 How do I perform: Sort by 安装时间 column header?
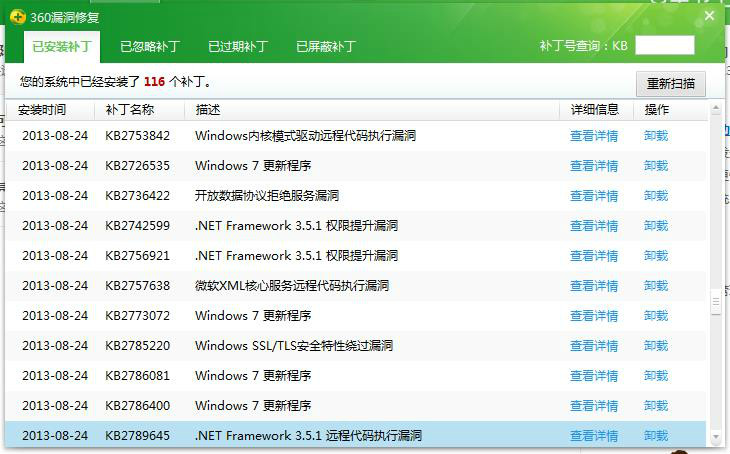(x=42, y=110)
